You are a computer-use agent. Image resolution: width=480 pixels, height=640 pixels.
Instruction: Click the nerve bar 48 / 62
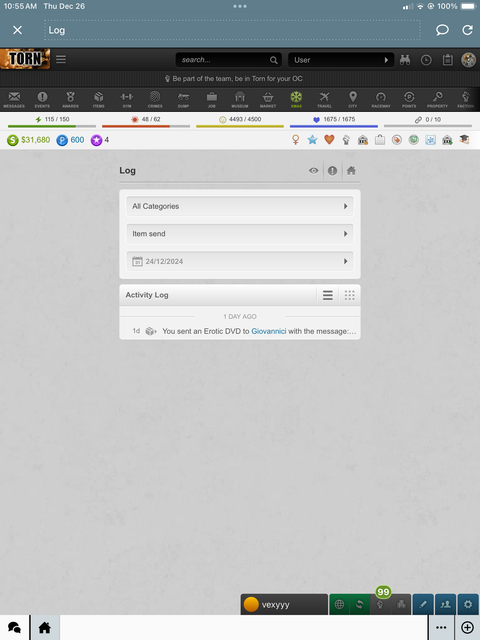tap(146, 121)
